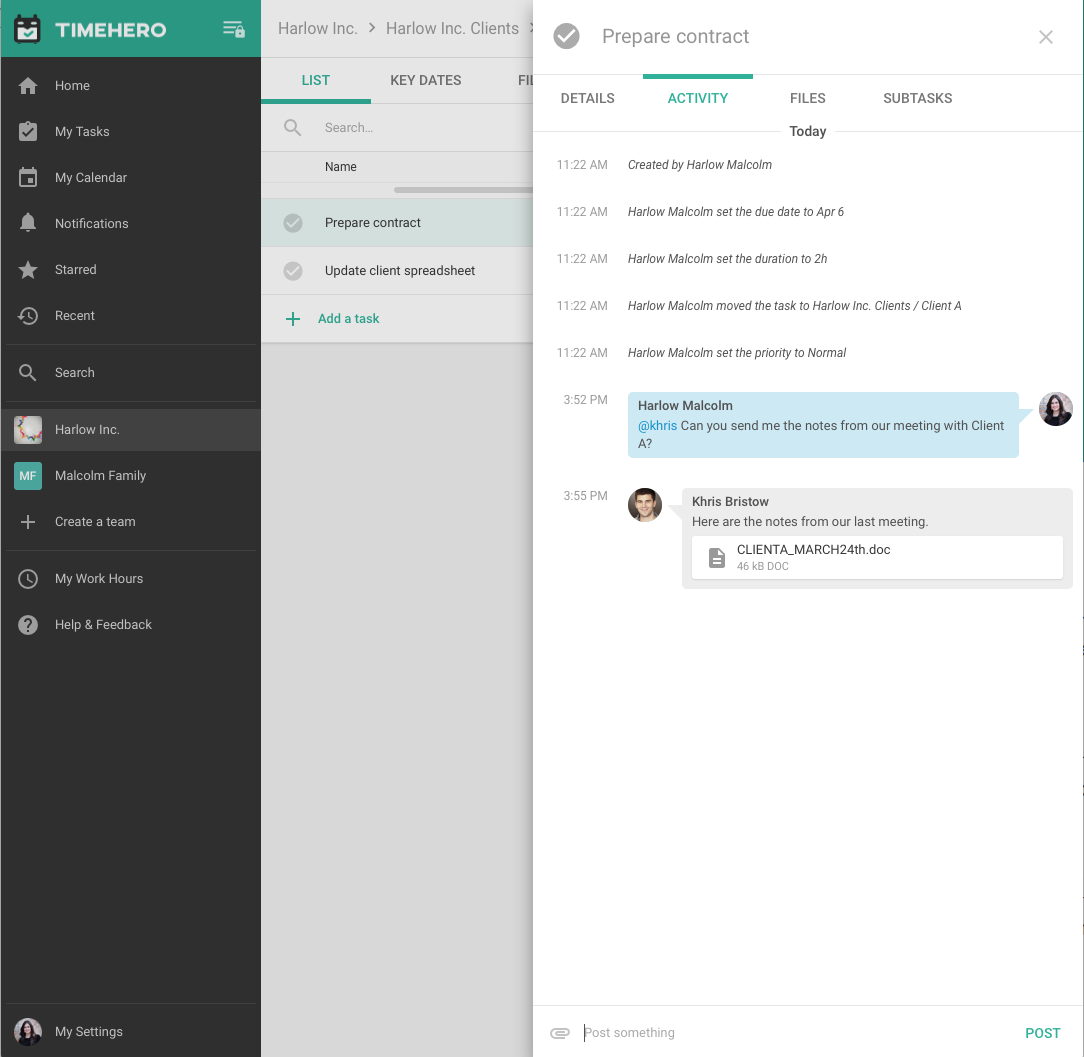1084x1057 pixels.
Task: Click the horizontal scrollbar under Name column
Action: click(x=463, y=190)
